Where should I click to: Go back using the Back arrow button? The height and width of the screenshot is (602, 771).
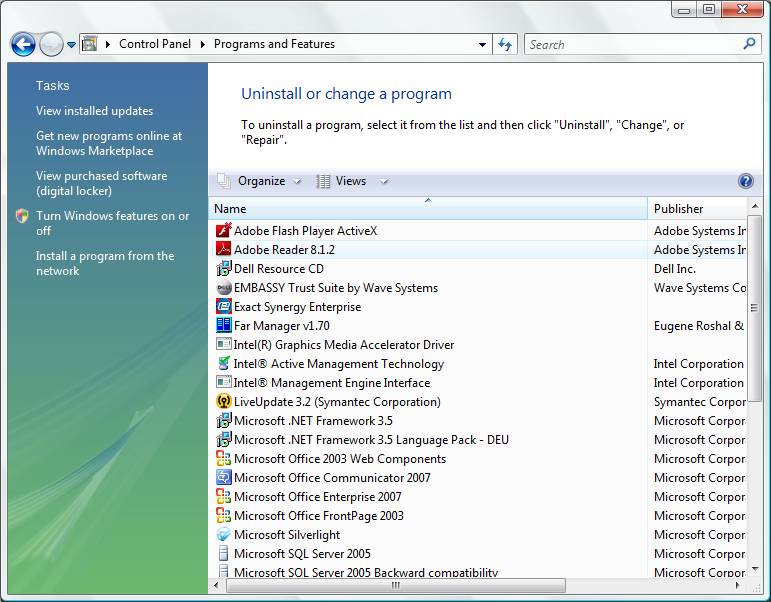23,44
